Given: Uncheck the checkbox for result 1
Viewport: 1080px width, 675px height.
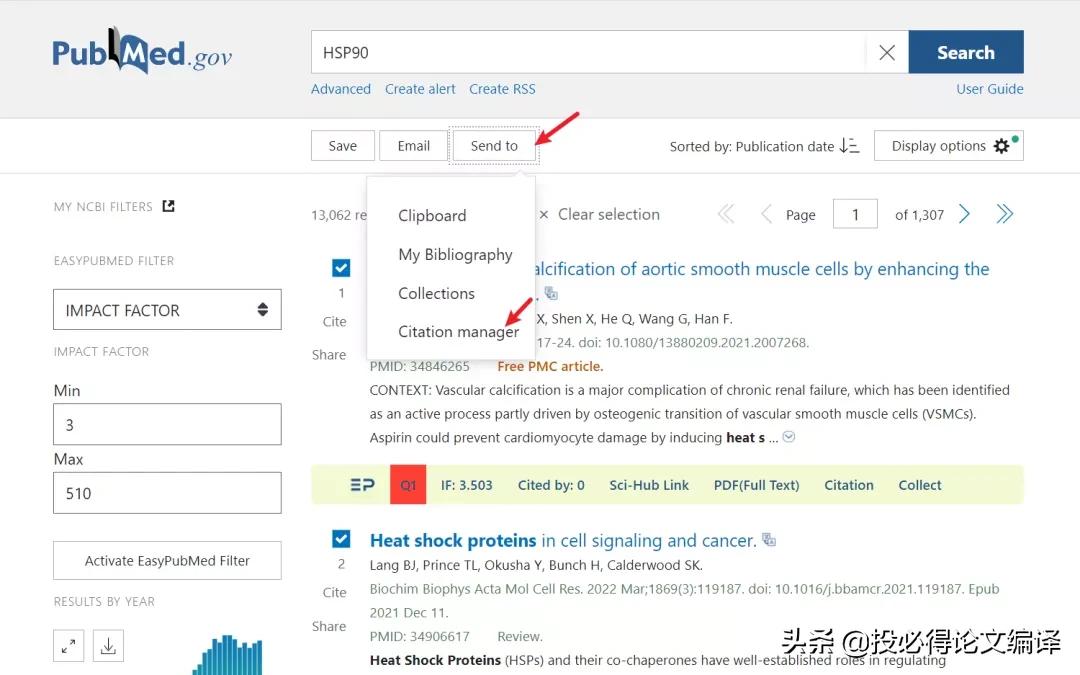Looking at the screenshot, I should pos(341,268).
